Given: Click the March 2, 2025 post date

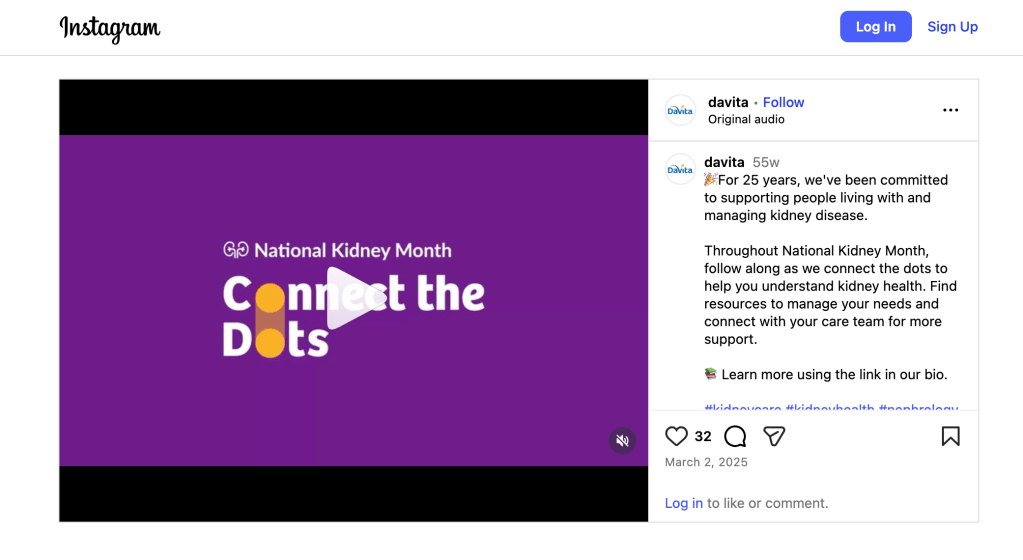Looking at the screenshot, I should pyautogui.click(x=706, y=462).
